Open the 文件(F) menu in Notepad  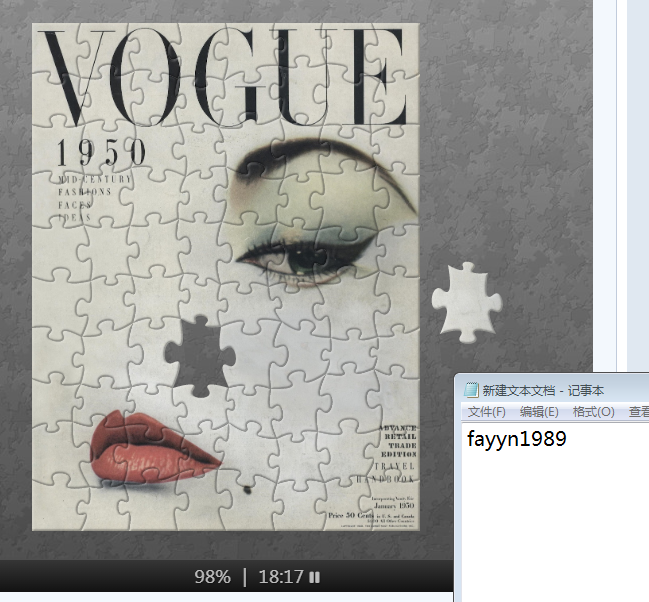(486, 412)
